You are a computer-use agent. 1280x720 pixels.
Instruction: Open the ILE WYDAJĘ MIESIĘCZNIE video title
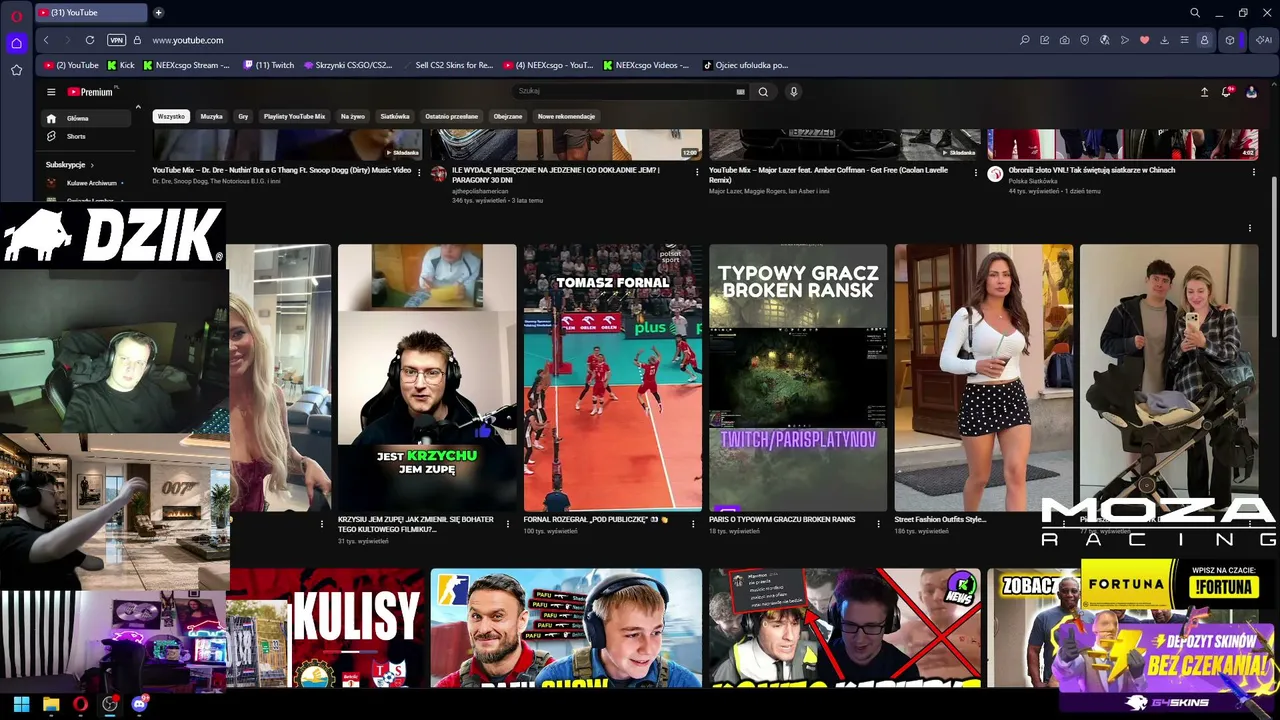pyautogui.click(x=556, y=175)
